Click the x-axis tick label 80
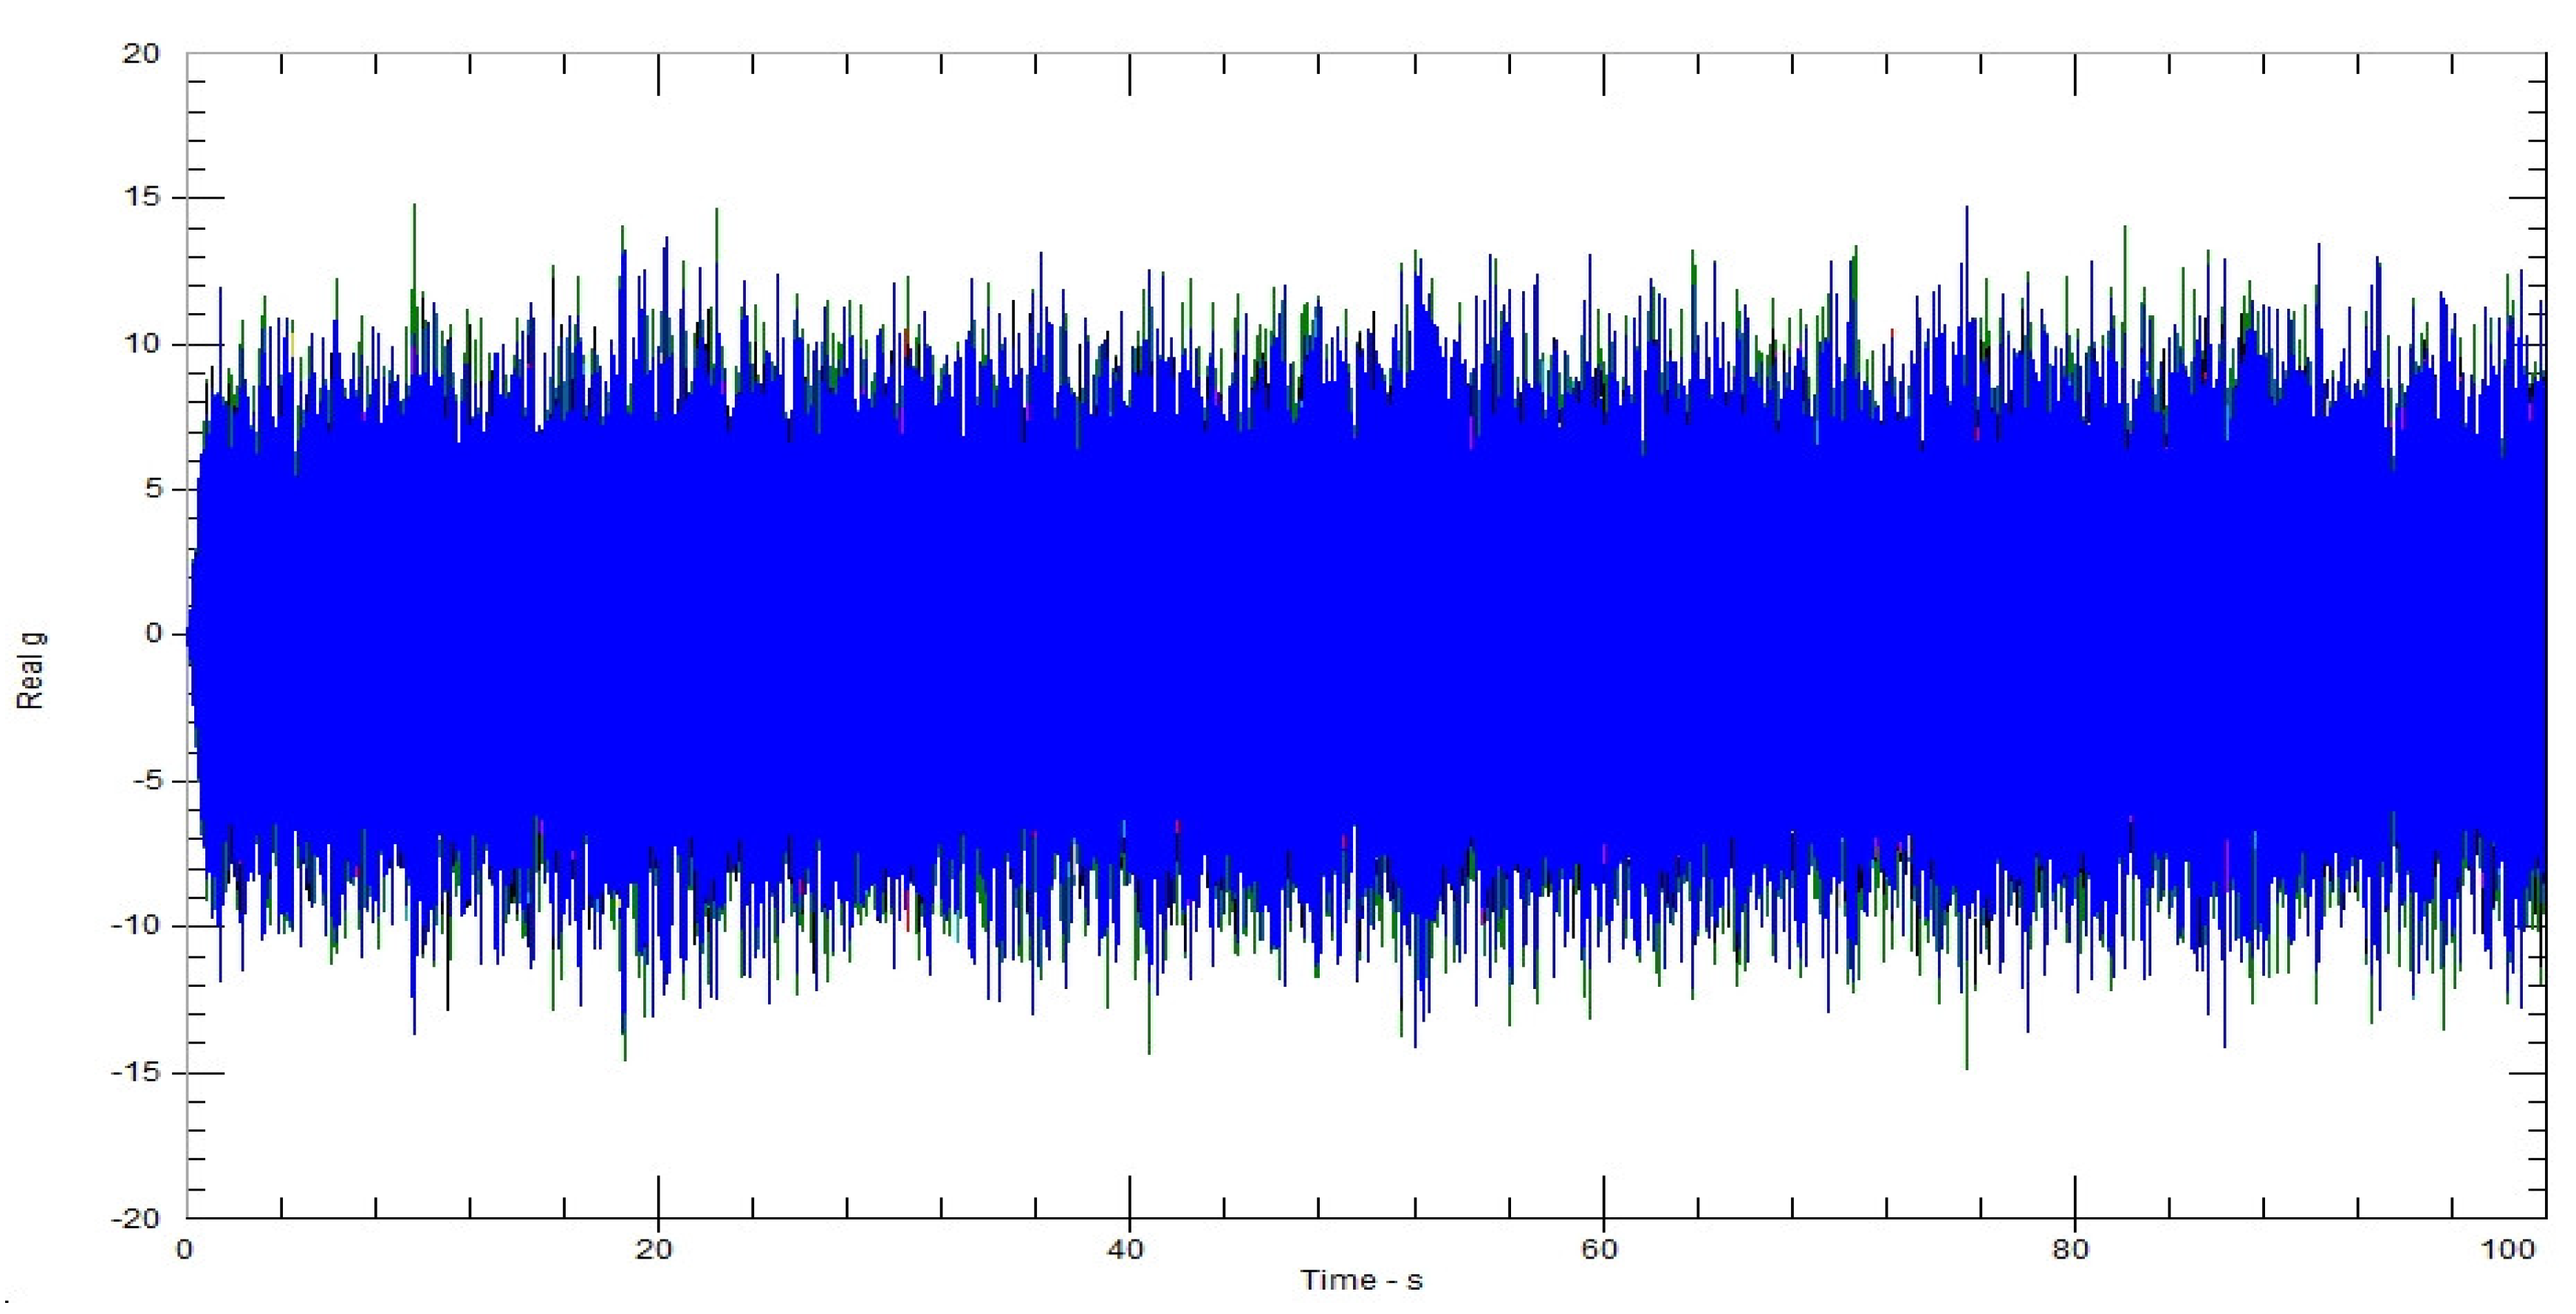2576x1314 pixels. coord(2072,1249)
